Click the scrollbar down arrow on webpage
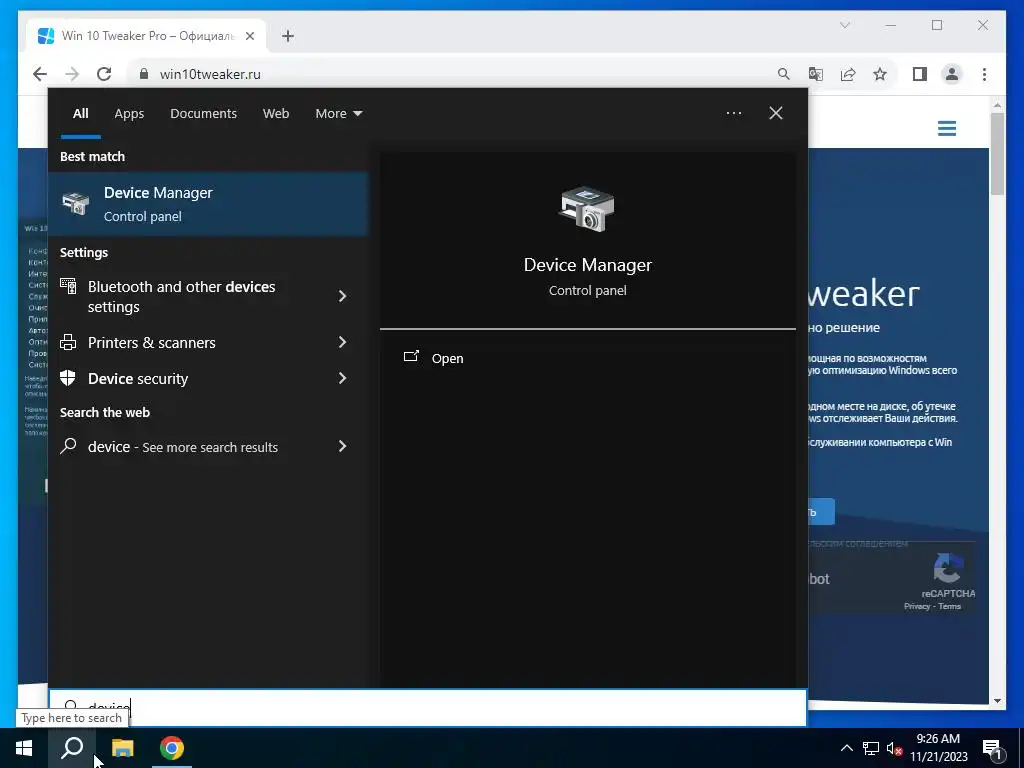1024x768 pixels. click(997, 701)
